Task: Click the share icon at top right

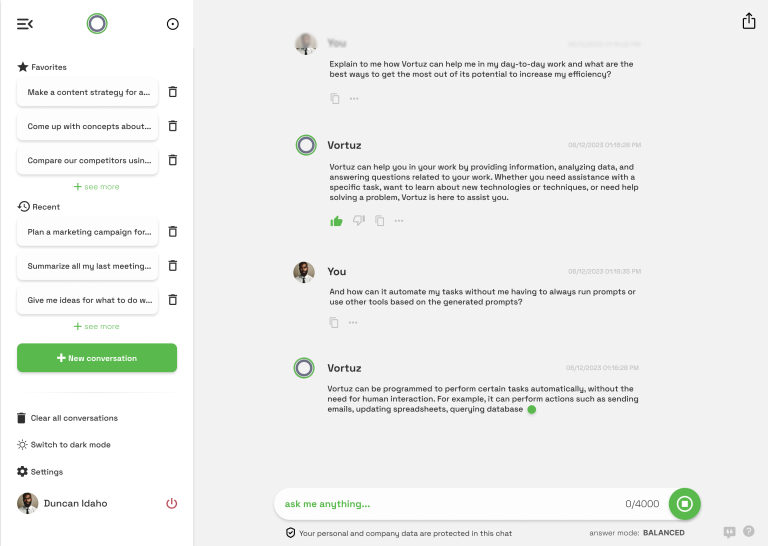Action: point(748,21)
